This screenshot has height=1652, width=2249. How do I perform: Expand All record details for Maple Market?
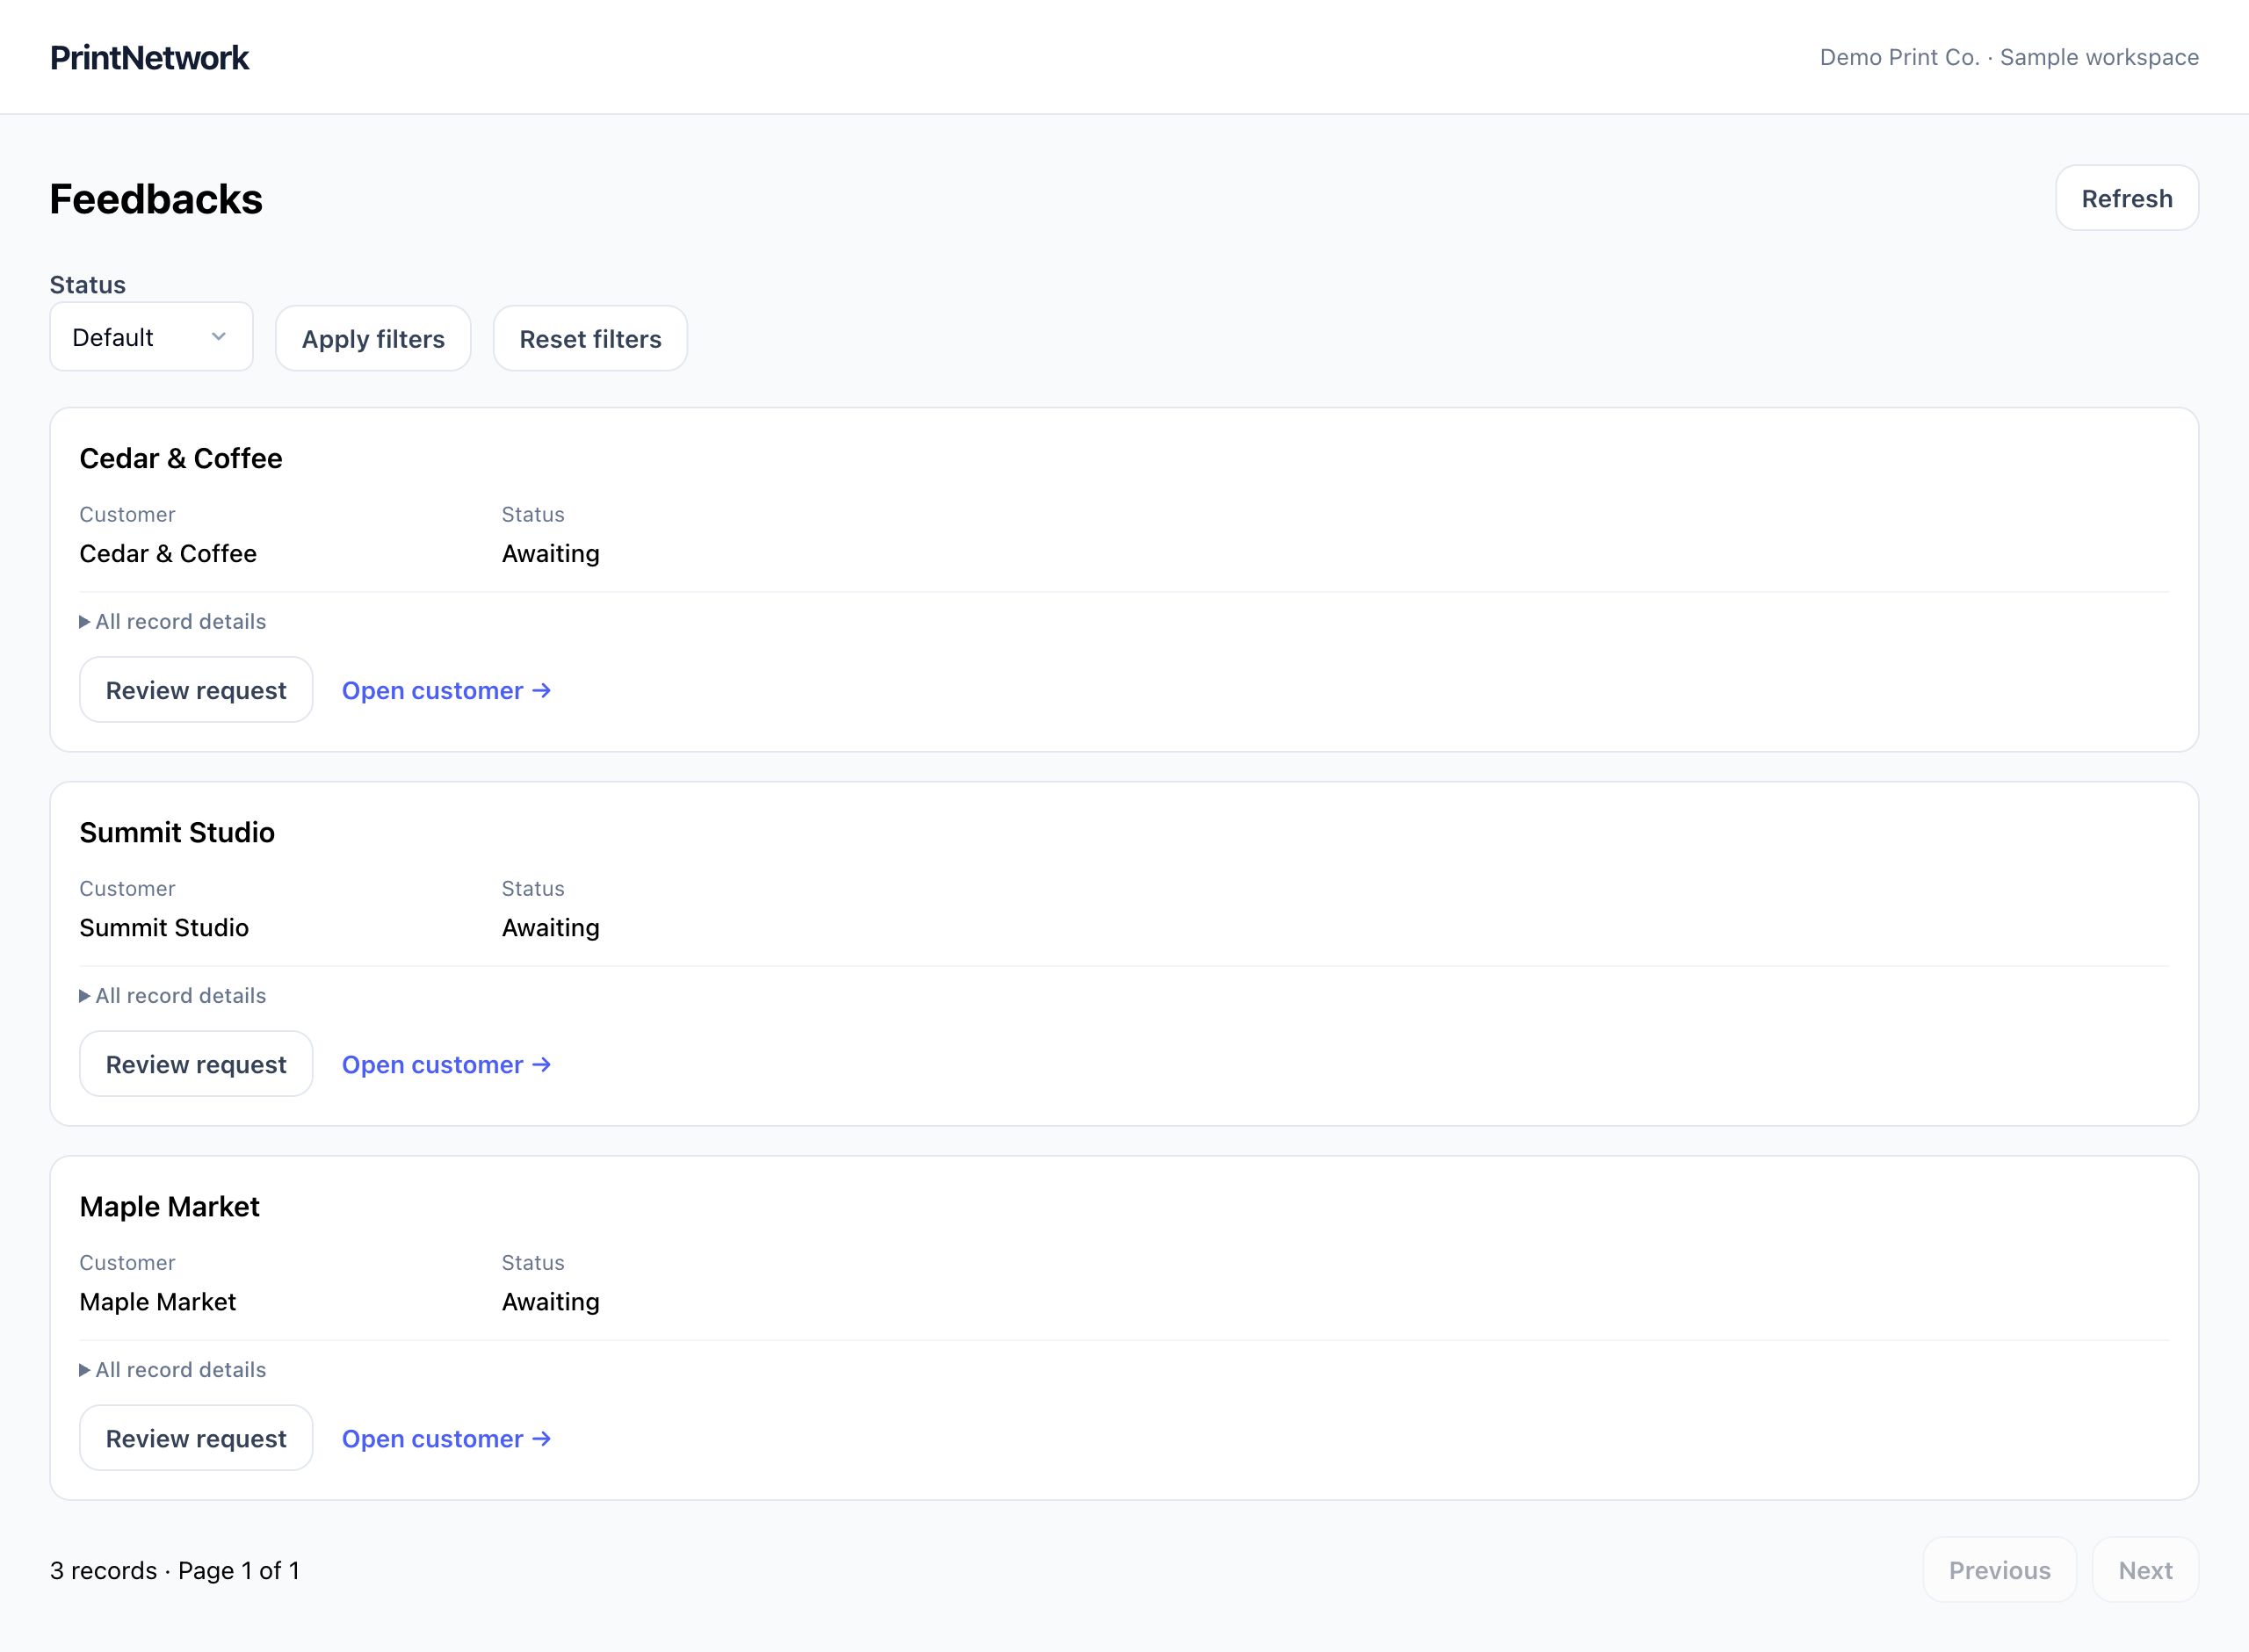(x=173, y=1369)
